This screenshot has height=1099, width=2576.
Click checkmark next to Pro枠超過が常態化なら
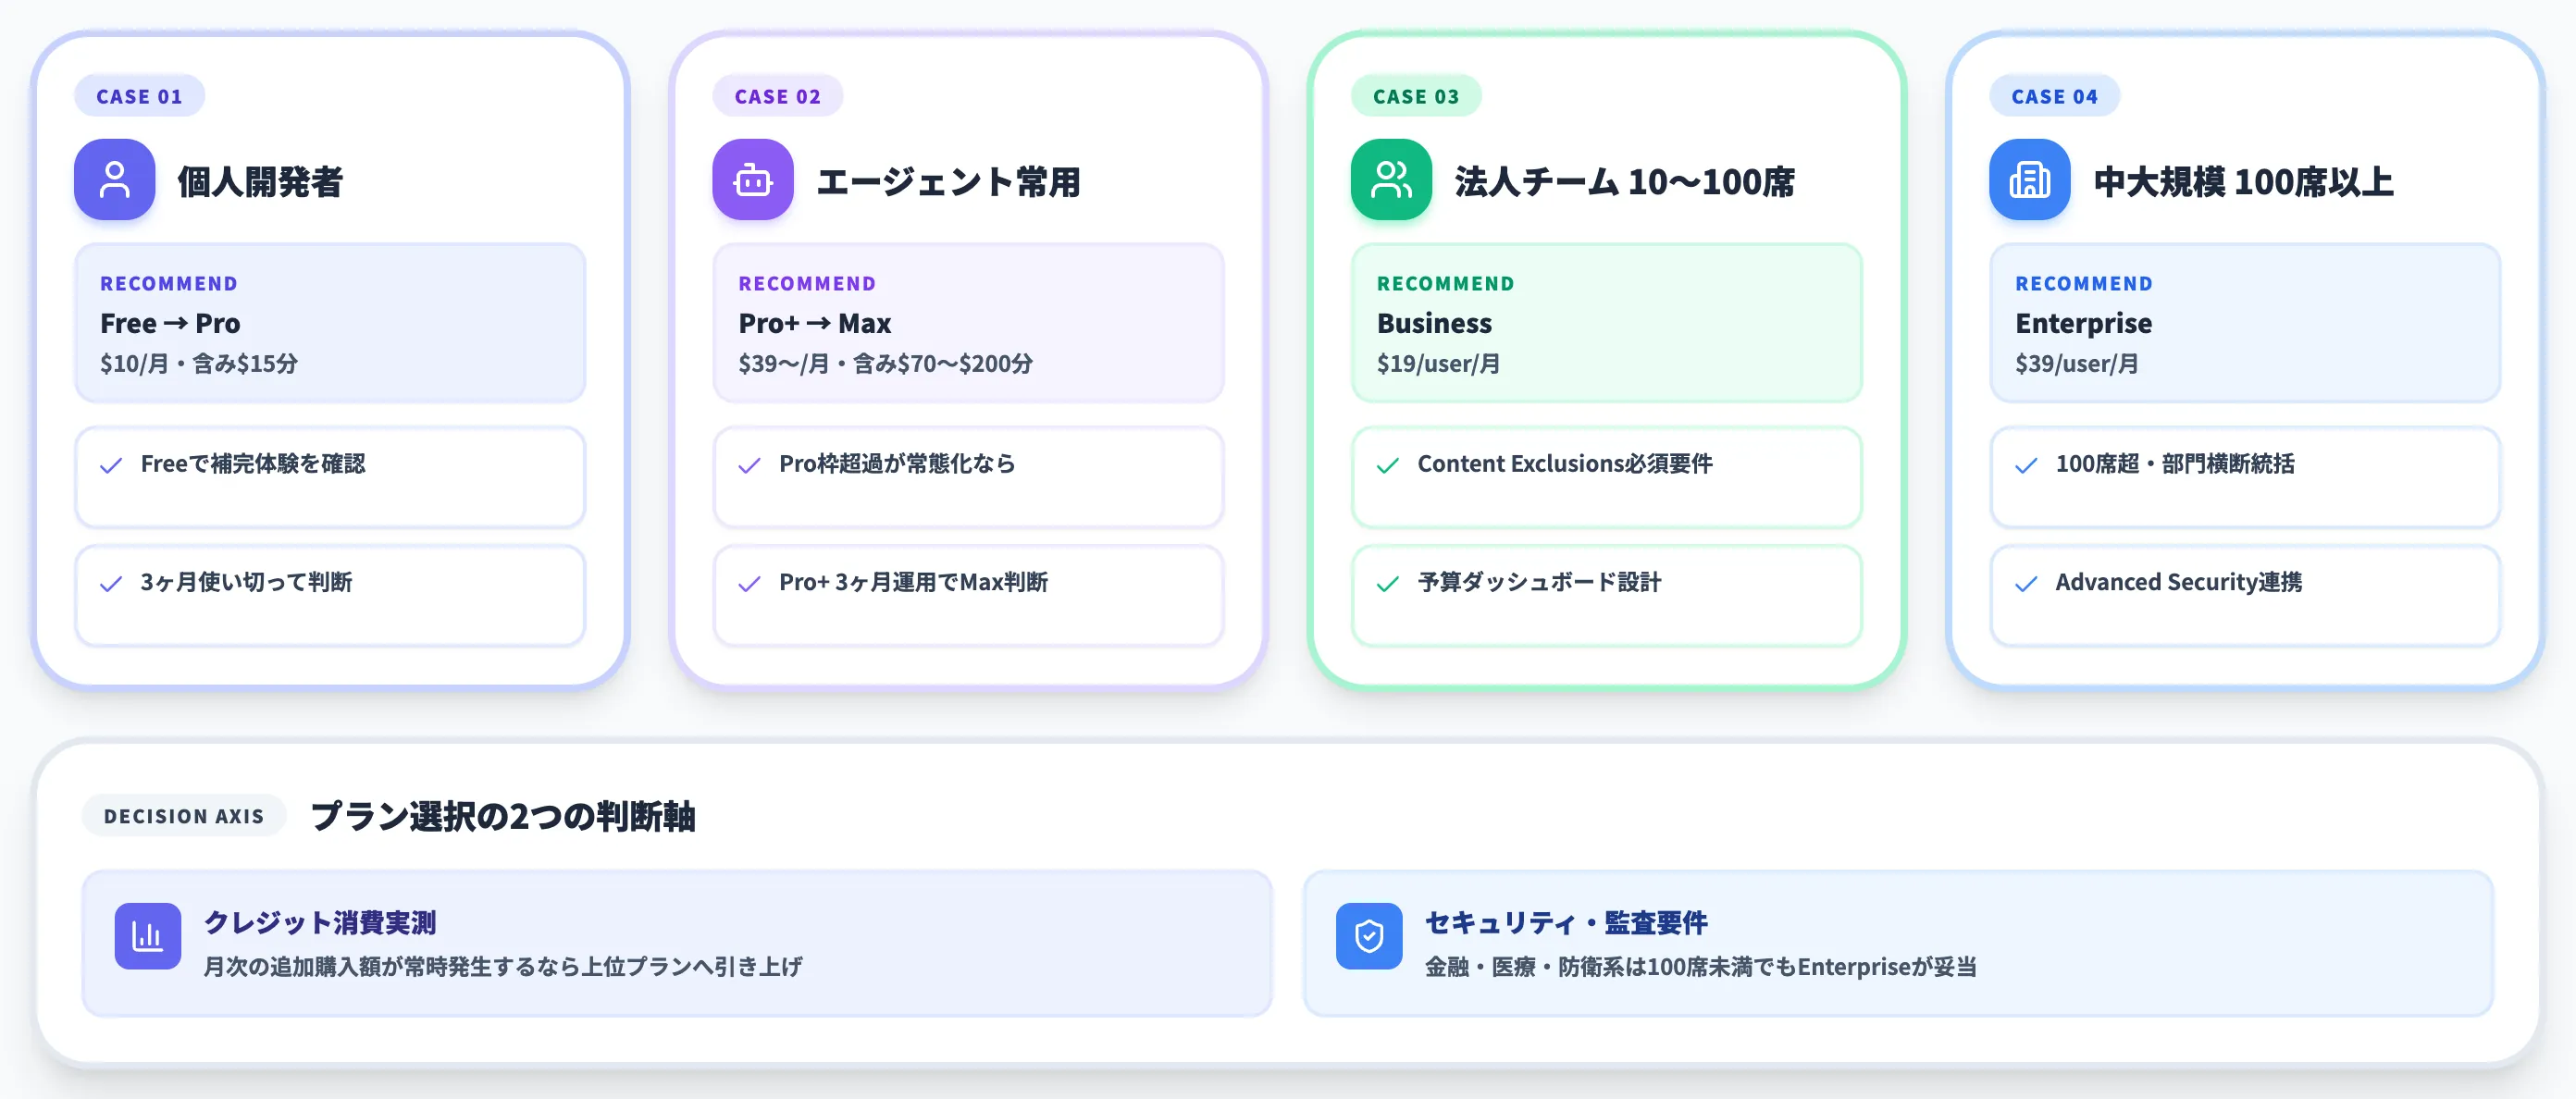click(x=749, y=465)
